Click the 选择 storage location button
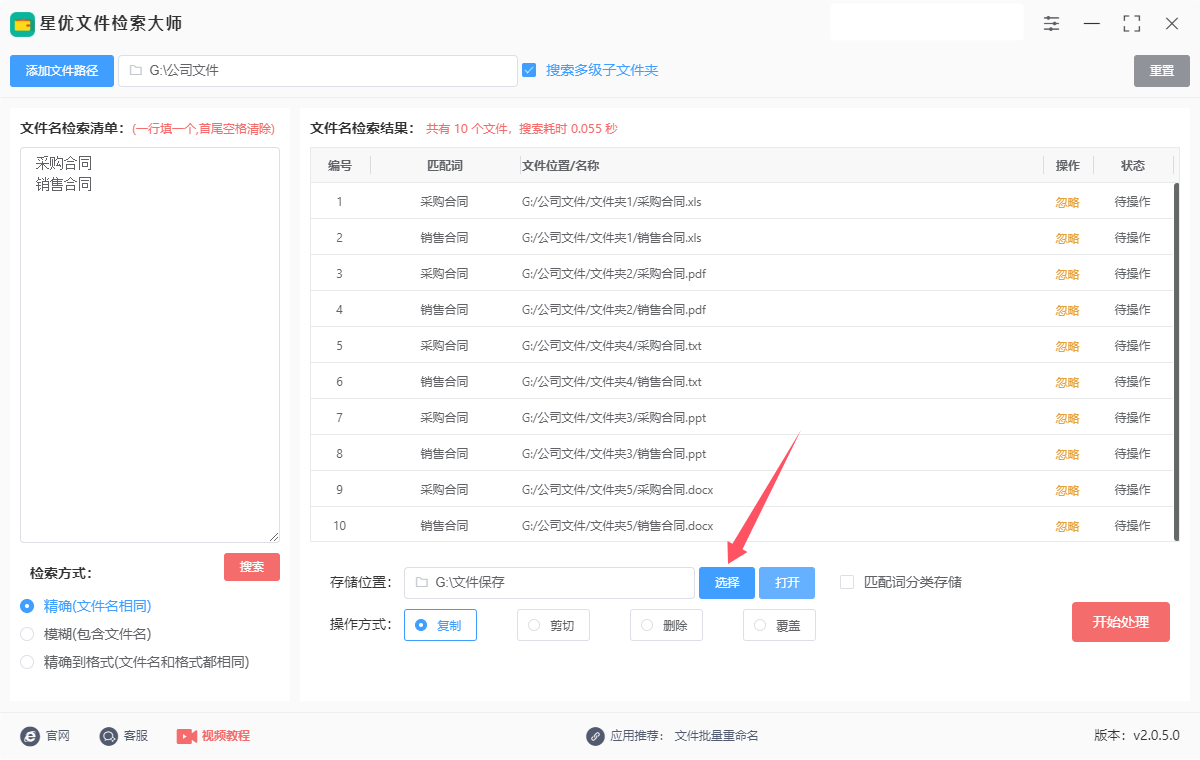Viewport: 1200px width, 760px height. (x=727, y=583)
